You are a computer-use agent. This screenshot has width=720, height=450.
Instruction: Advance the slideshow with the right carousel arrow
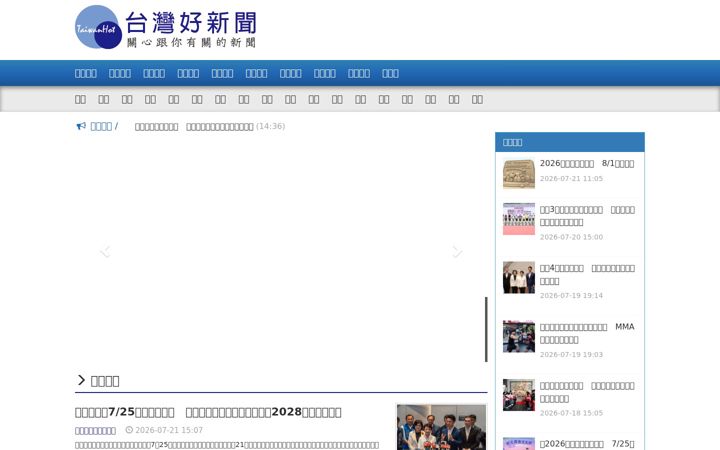pos(457,251)
